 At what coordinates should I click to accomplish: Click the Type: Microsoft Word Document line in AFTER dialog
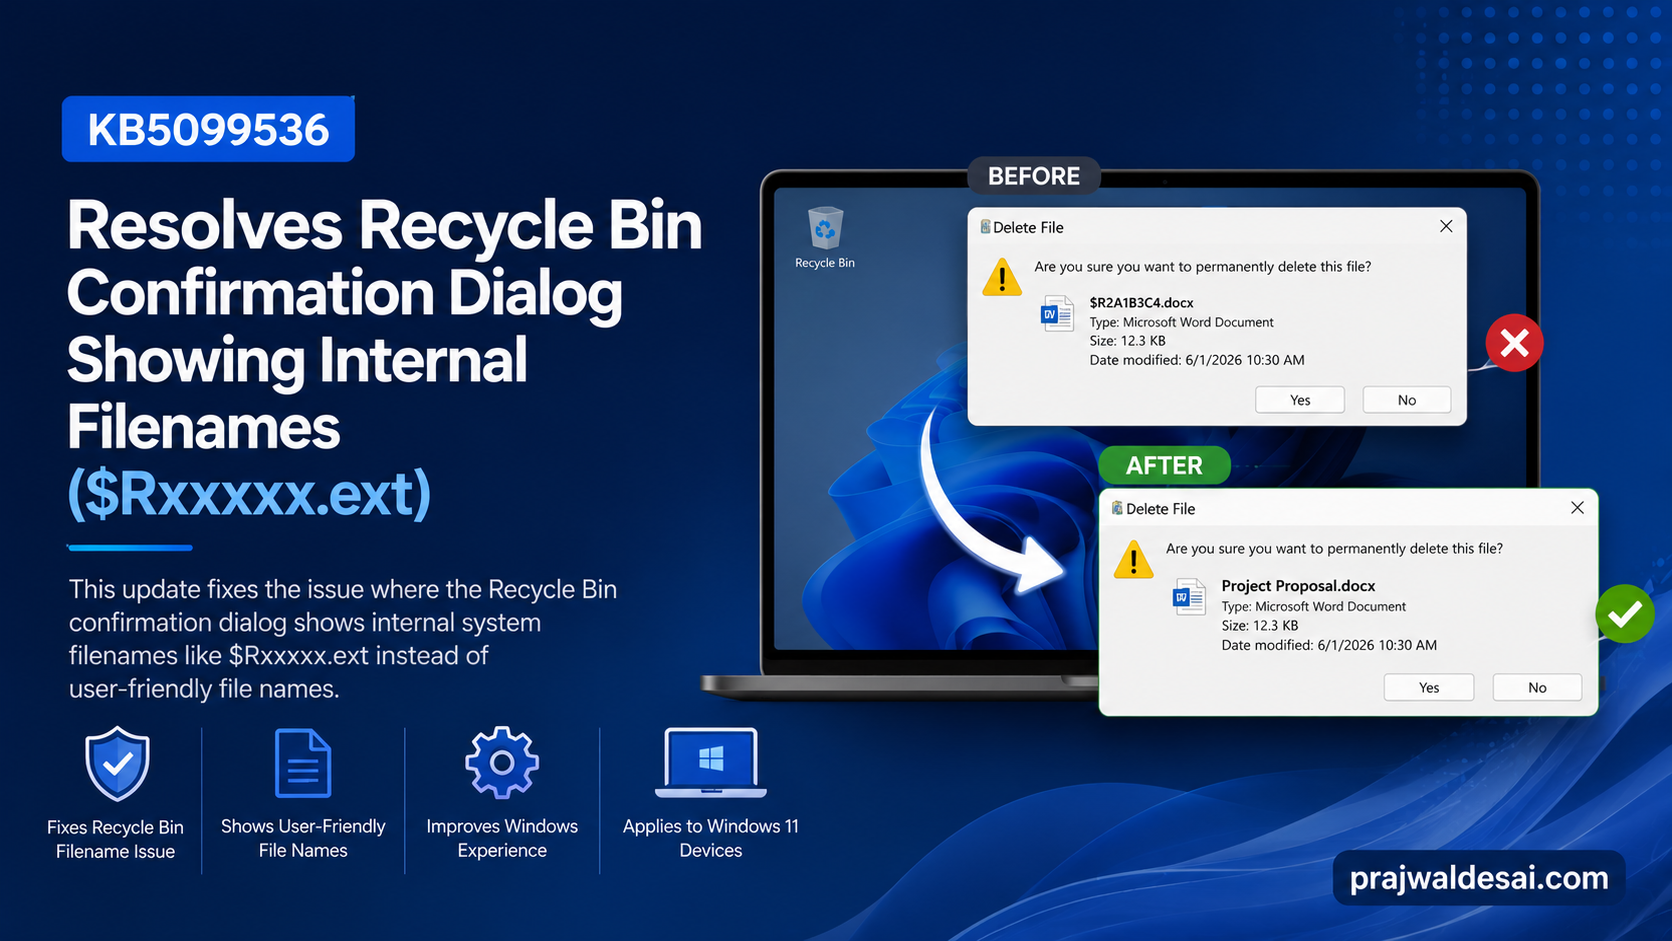click(x=1313, y=607)
